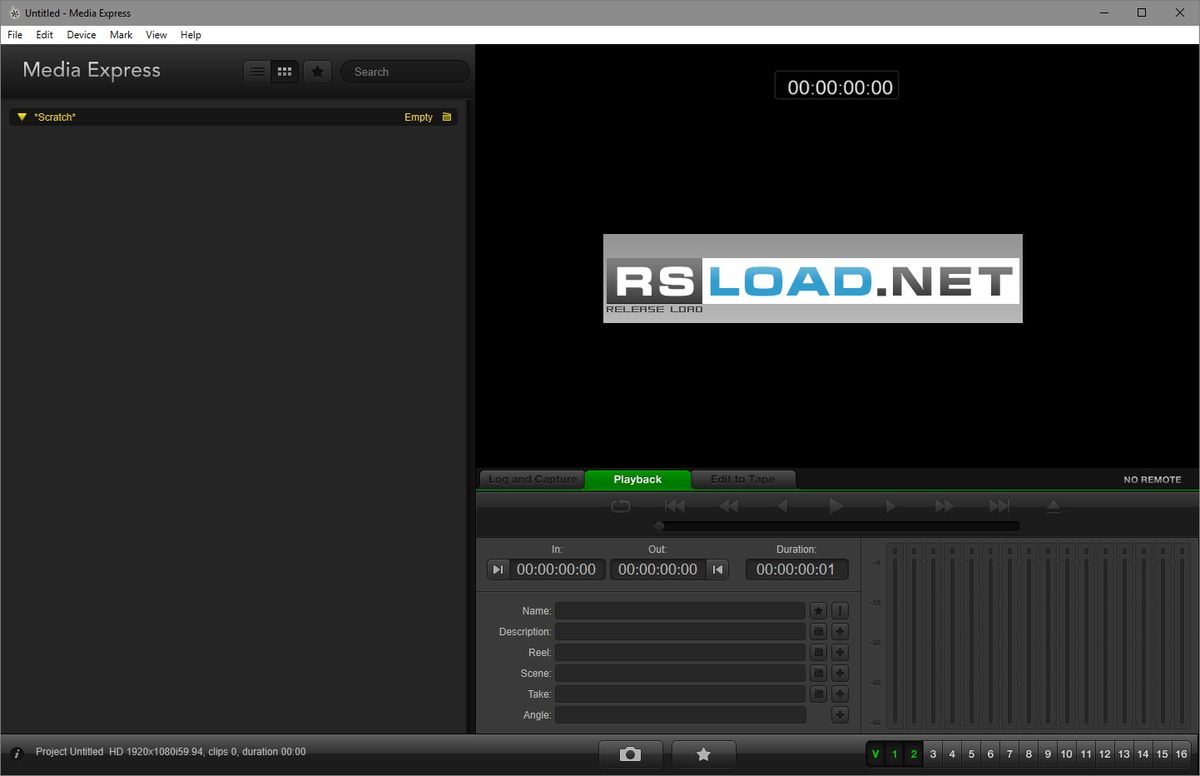
Task: Collapse the Scratch bin
Action: coord(21,117)
